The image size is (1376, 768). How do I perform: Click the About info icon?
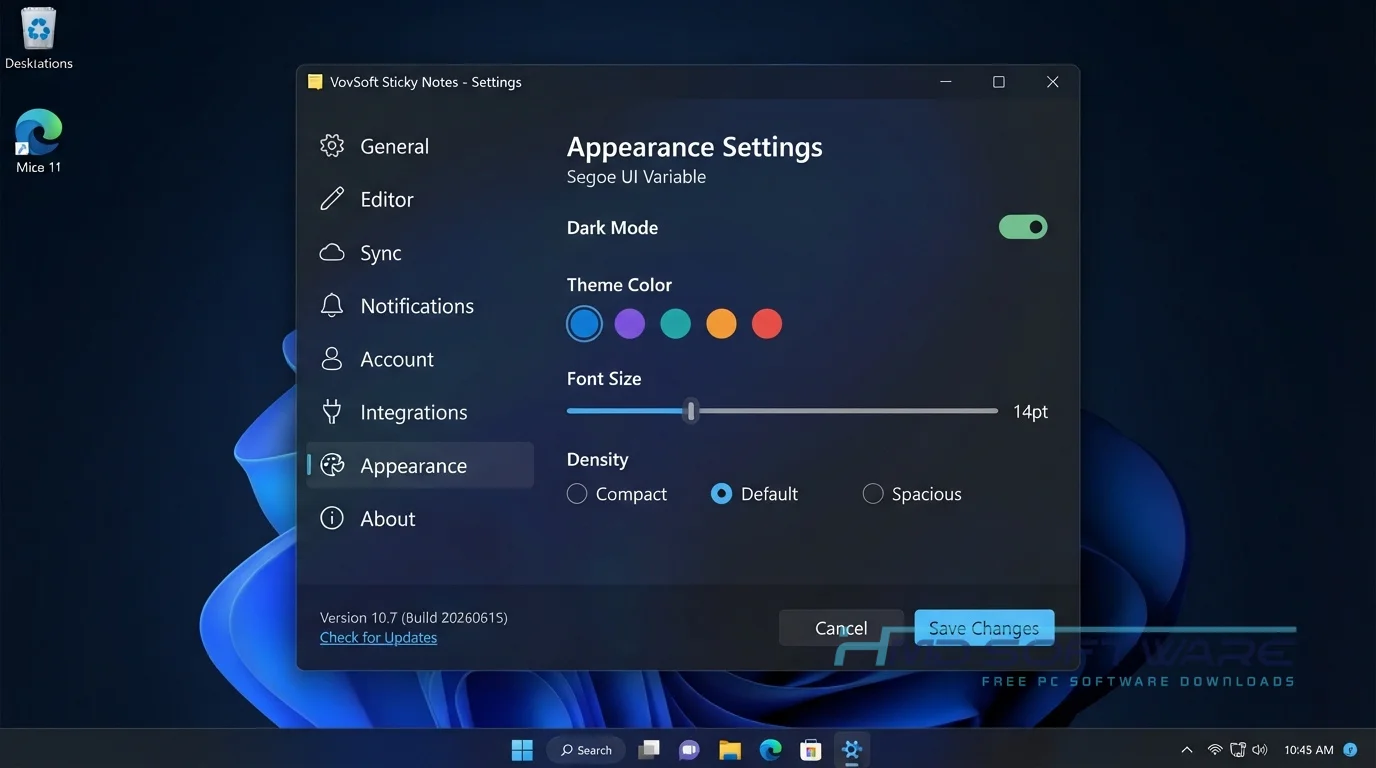tap(332, 518)
